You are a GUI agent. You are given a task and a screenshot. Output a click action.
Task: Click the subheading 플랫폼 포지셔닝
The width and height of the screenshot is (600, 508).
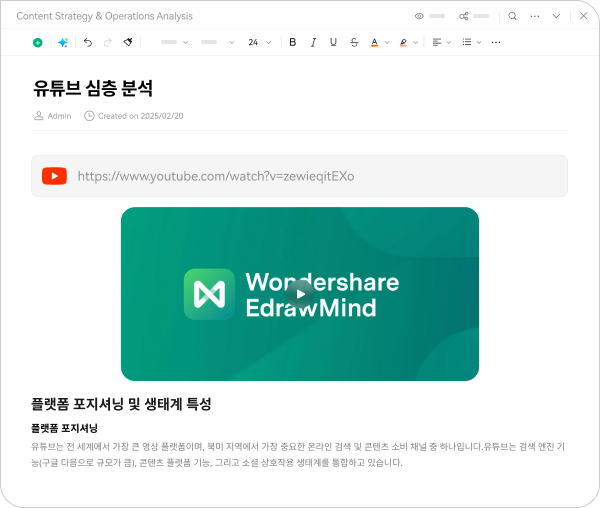tap(64, 428)
